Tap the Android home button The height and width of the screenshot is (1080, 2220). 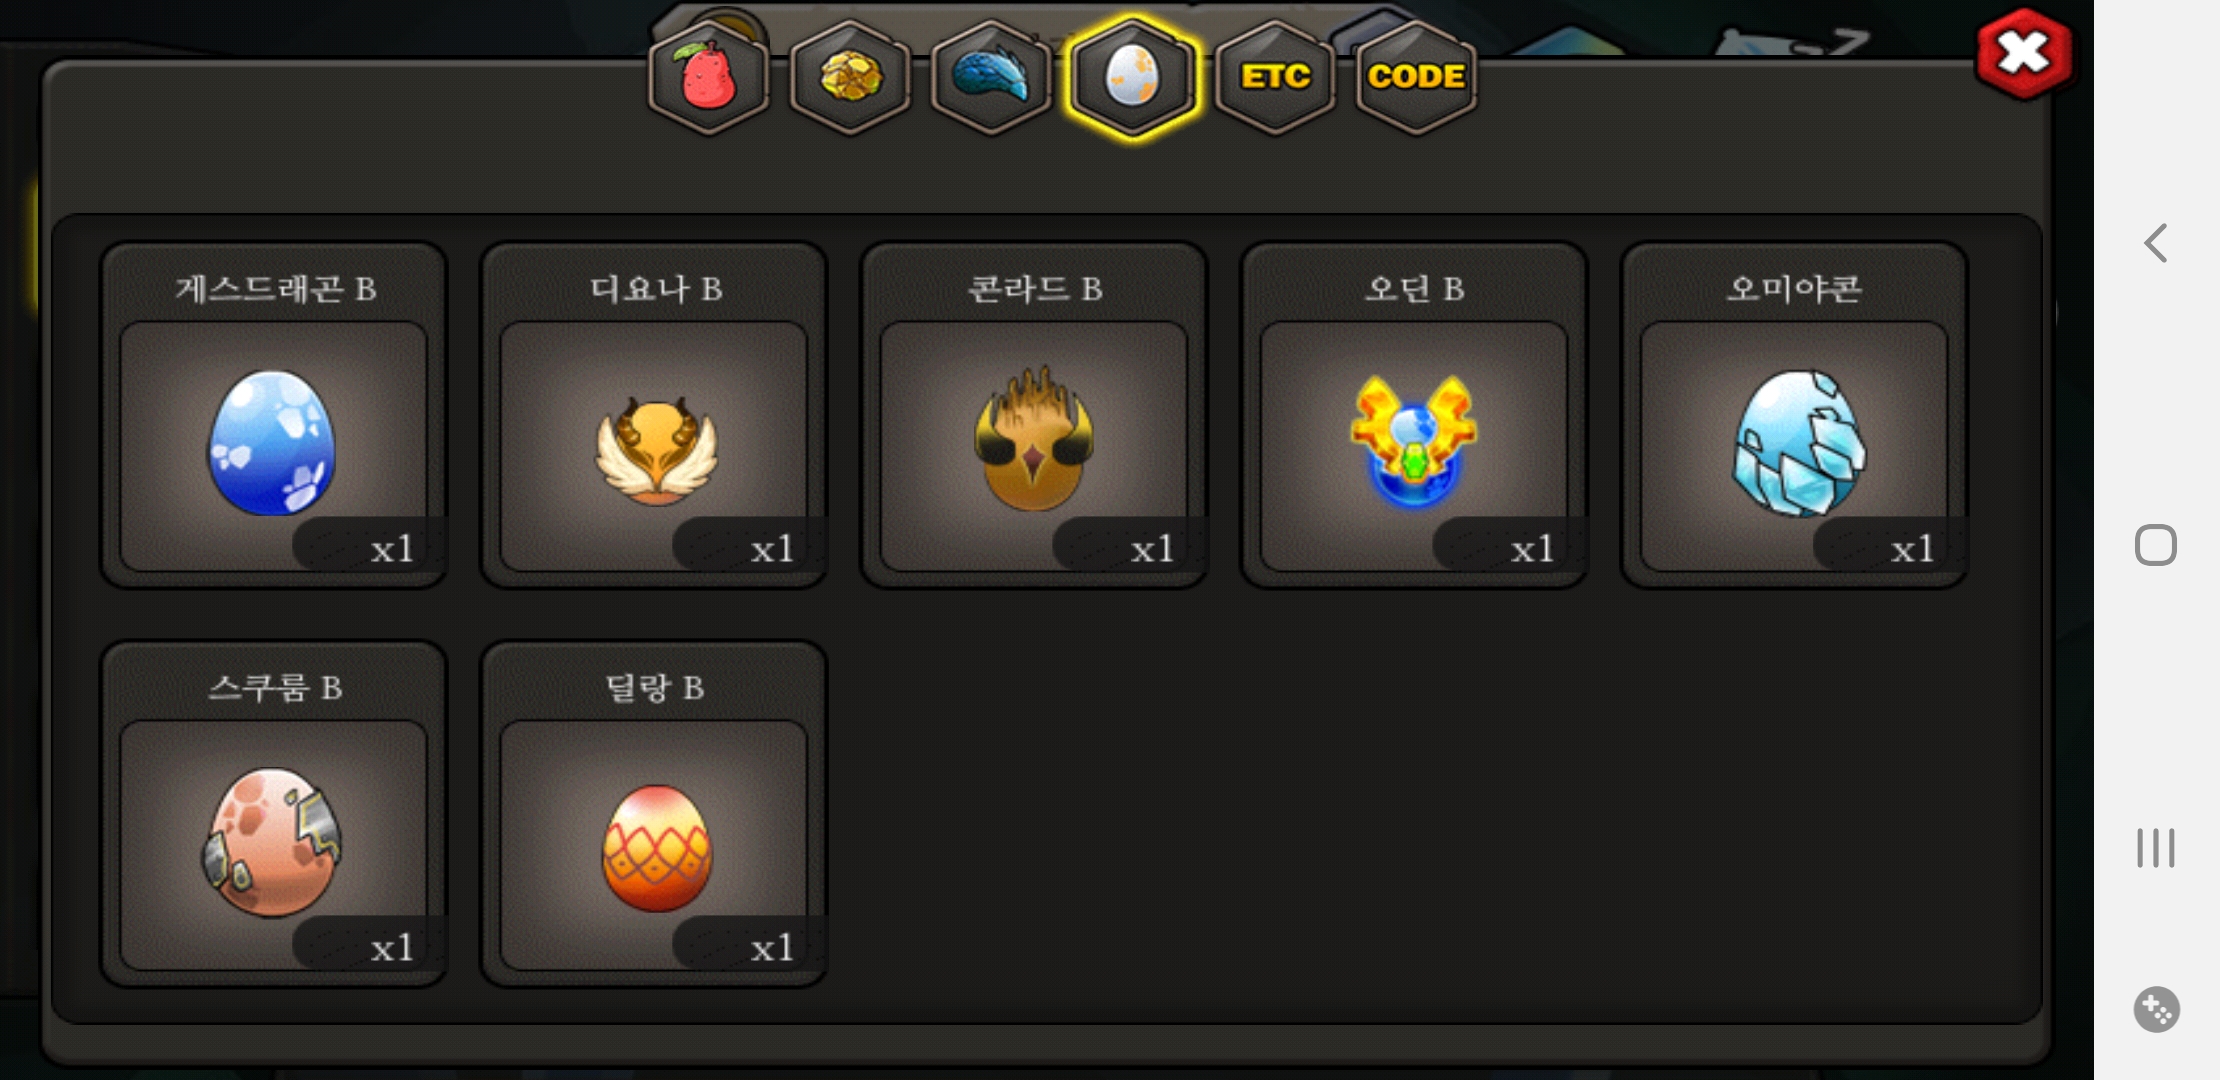pyautogui.click(x=2156, y=545)
